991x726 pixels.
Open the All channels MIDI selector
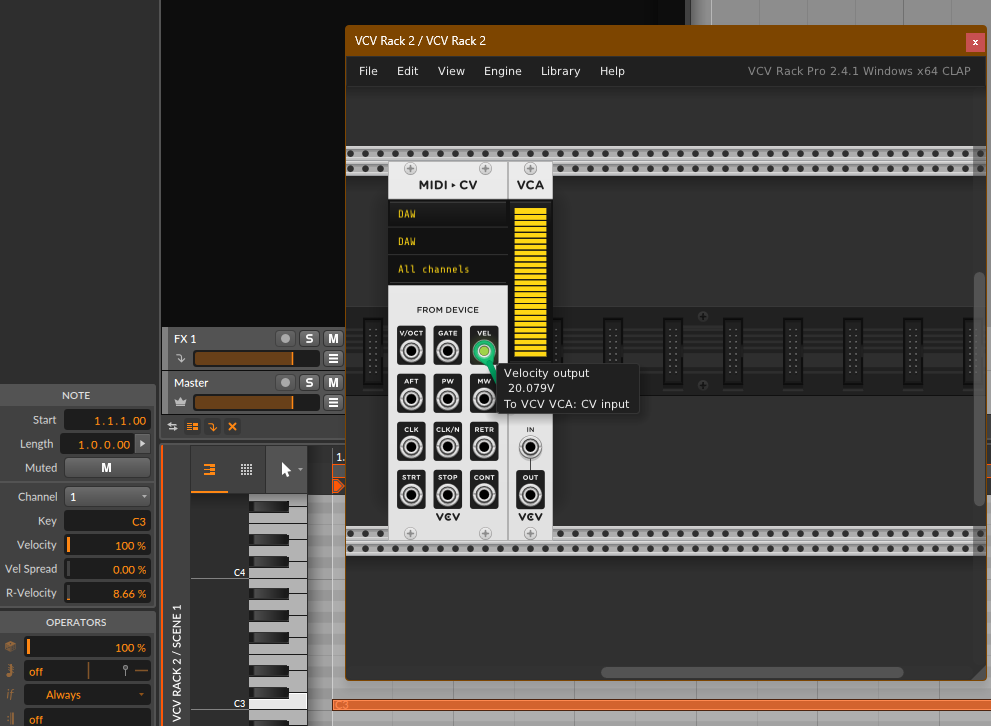(x=447, y=269)
